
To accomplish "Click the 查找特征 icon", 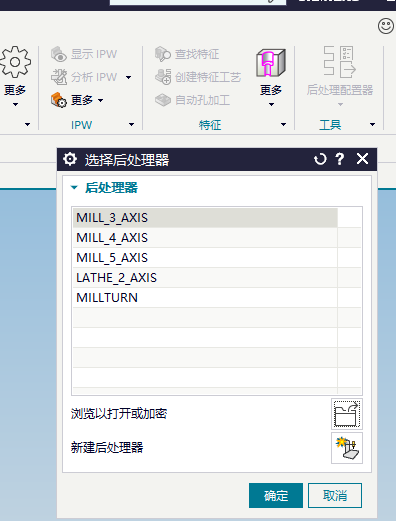I will [163, 54].
